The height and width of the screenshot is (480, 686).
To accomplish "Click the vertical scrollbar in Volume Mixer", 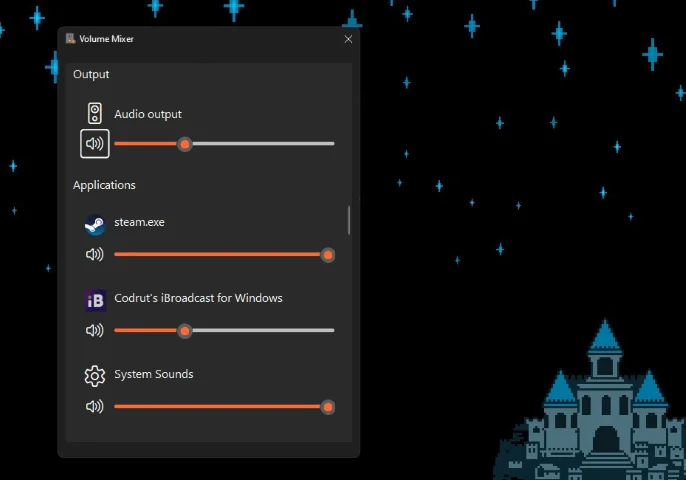I will [349, 220].
